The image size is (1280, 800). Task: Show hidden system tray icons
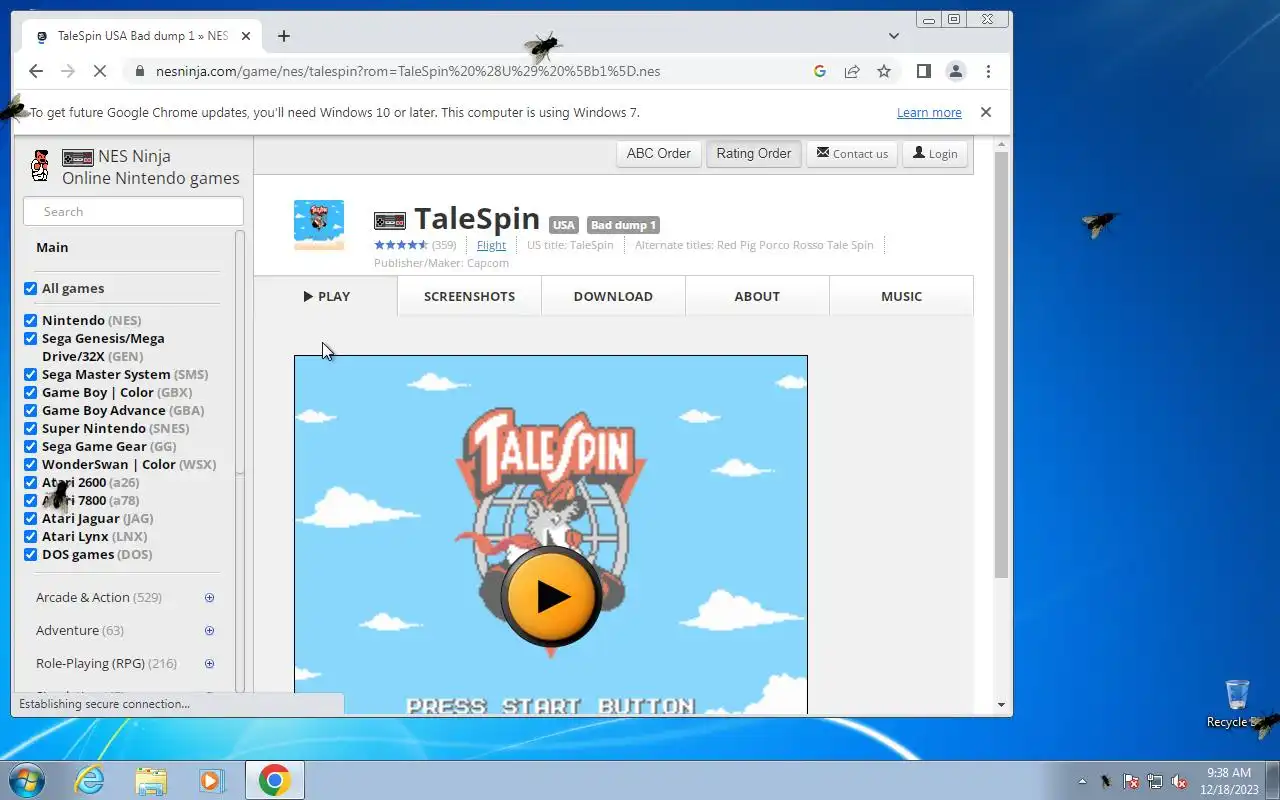click(x=1082, y=781)
